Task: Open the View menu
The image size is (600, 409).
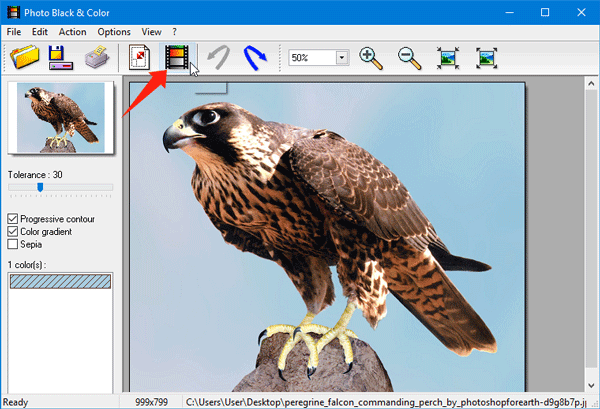Action: pos(152,32)
